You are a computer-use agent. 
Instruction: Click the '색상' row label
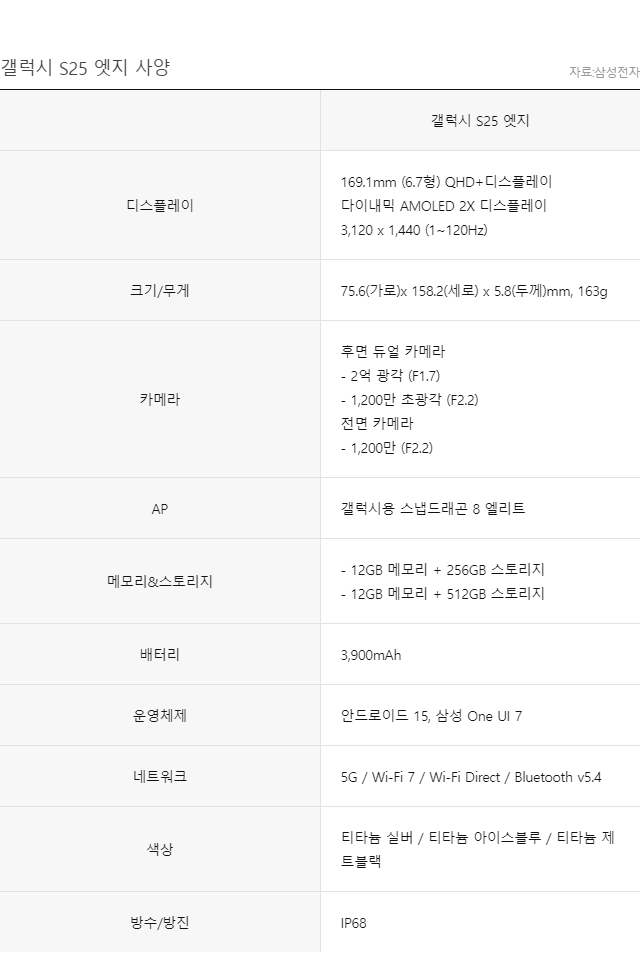click(160, 850)
